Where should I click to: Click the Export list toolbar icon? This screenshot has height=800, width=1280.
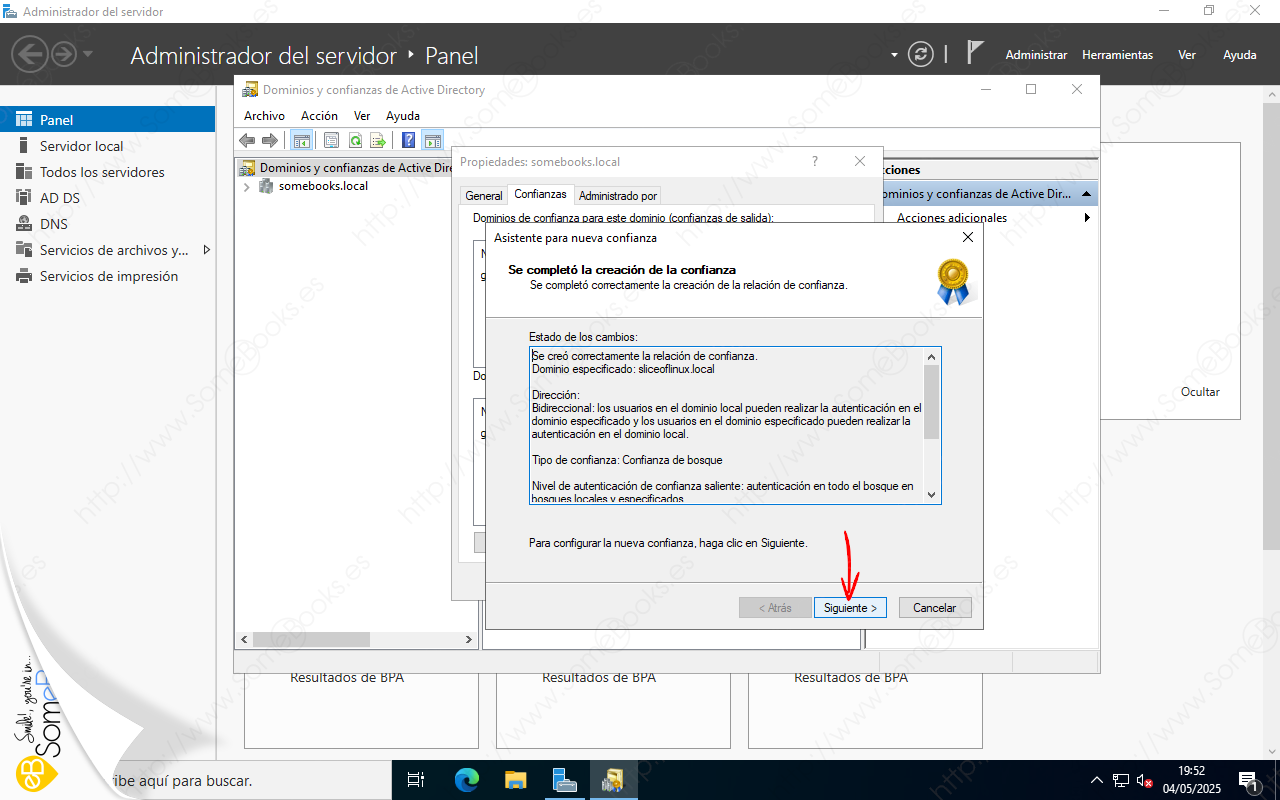[378, 141]
